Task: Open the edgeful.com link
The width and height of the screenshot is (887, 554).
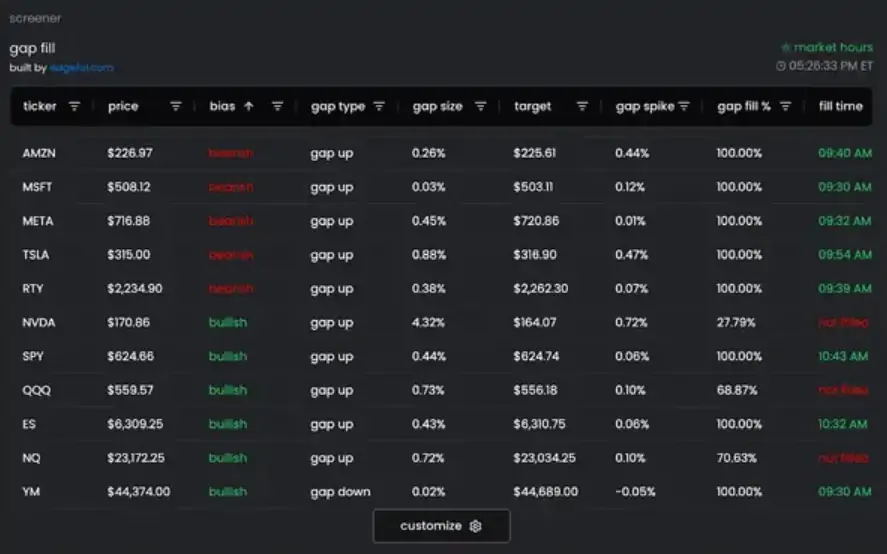Action: tap(81, 68)
